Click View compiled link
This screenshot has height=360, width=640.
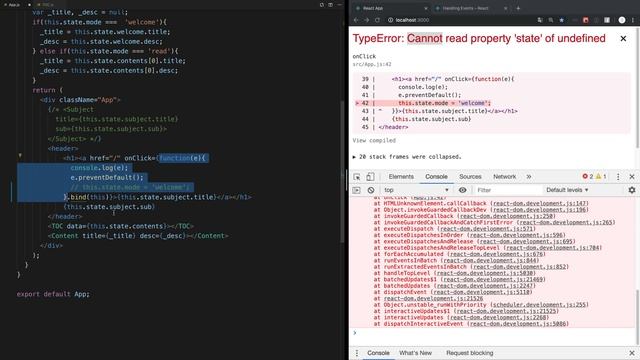[x=374, y=140]
